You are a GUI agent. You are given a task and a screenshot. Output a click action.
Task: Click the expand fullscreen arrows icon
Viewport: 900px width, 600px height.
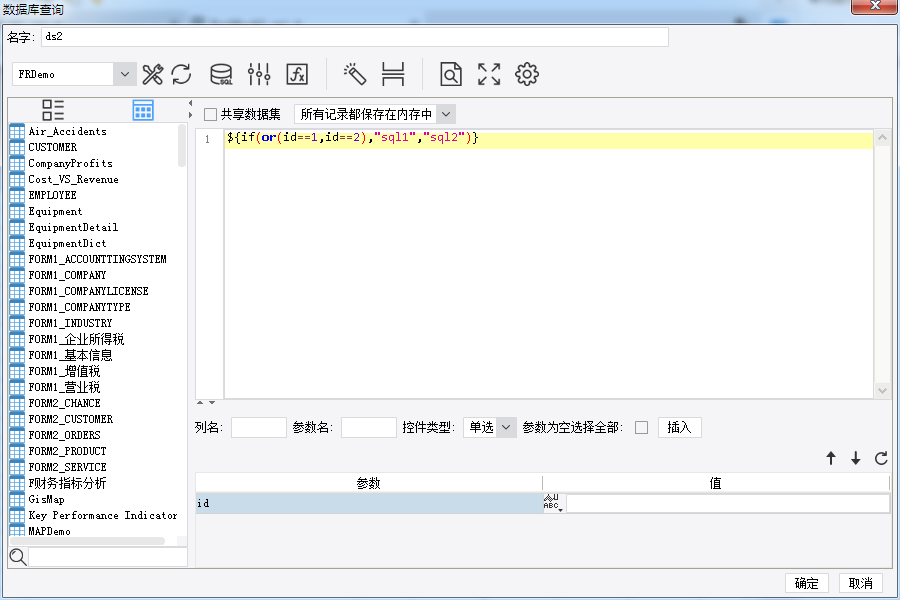(x=489, y=74)
